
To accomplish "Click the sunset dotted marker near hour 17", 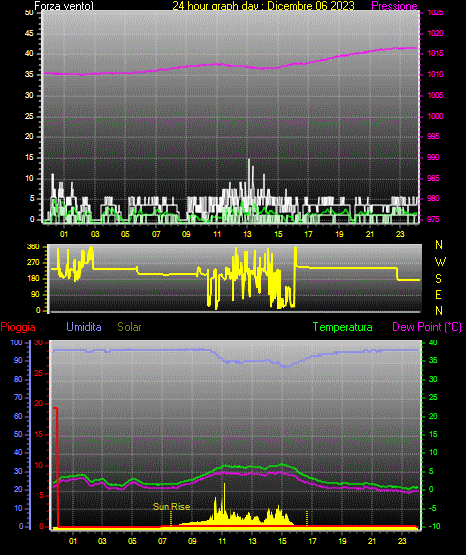I will 307,518.
